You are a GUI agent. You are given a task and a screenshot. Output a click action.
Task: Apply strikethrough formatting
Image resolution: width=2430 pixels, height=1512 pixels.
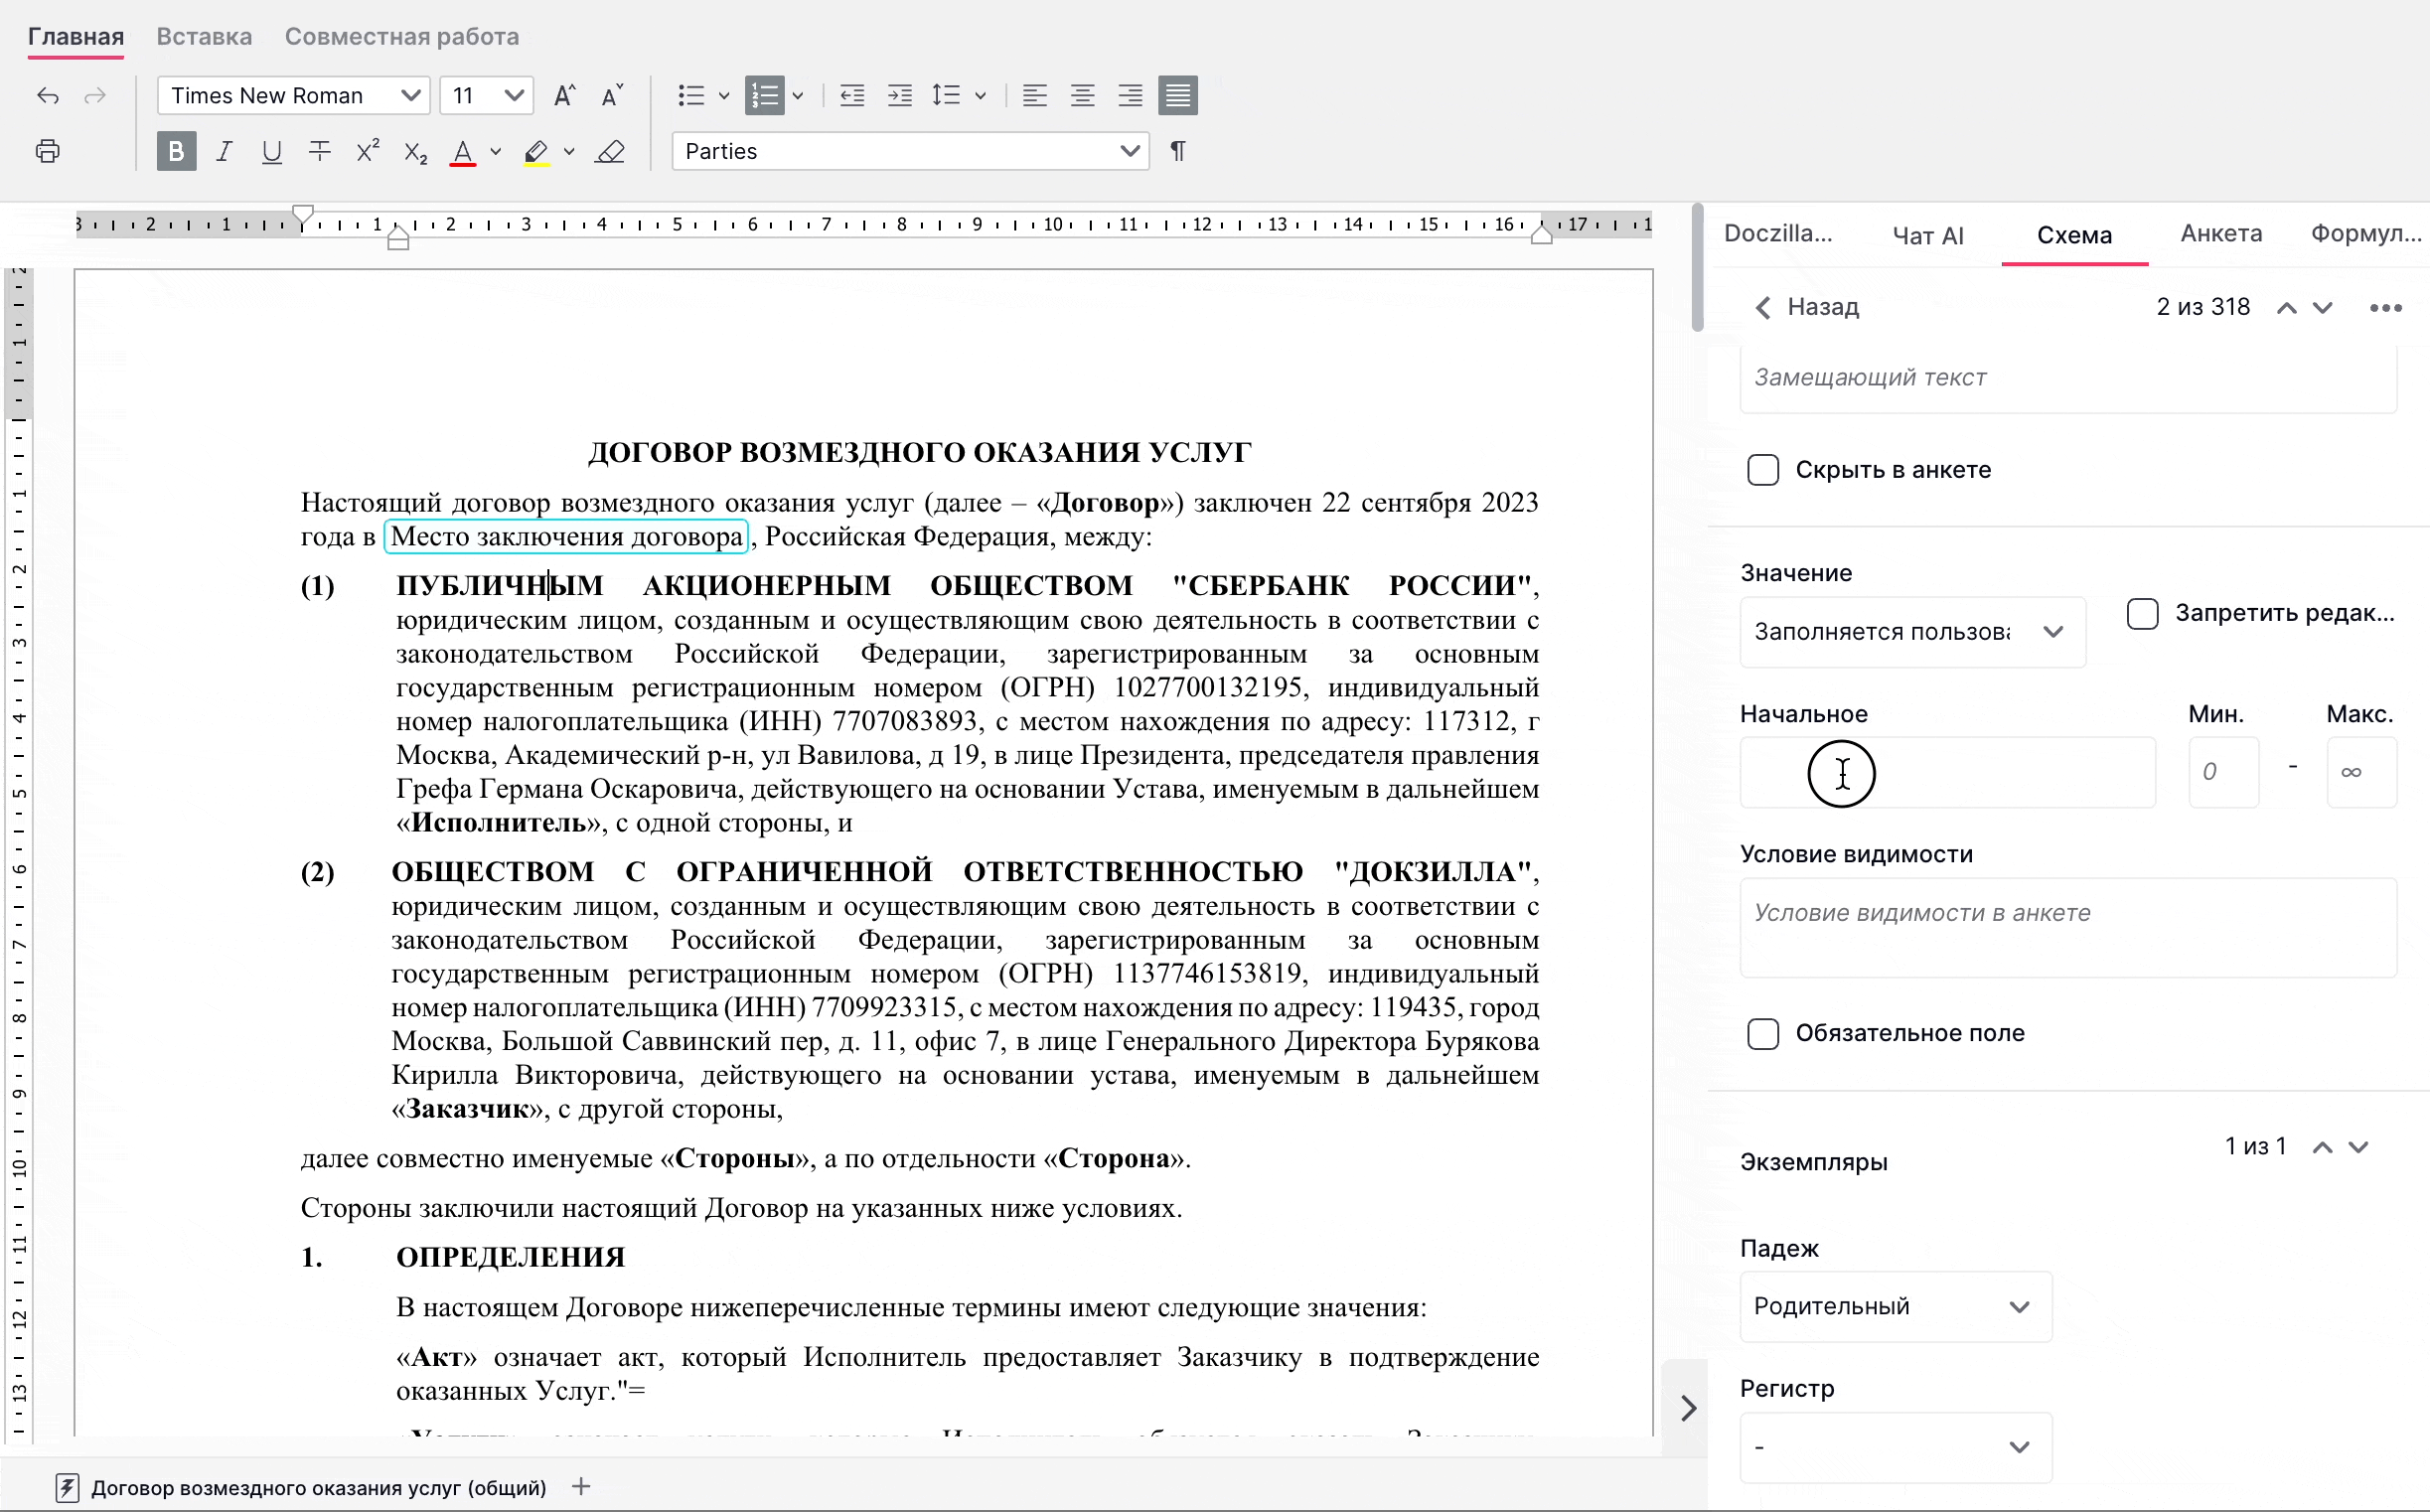(x=319, y=152)
